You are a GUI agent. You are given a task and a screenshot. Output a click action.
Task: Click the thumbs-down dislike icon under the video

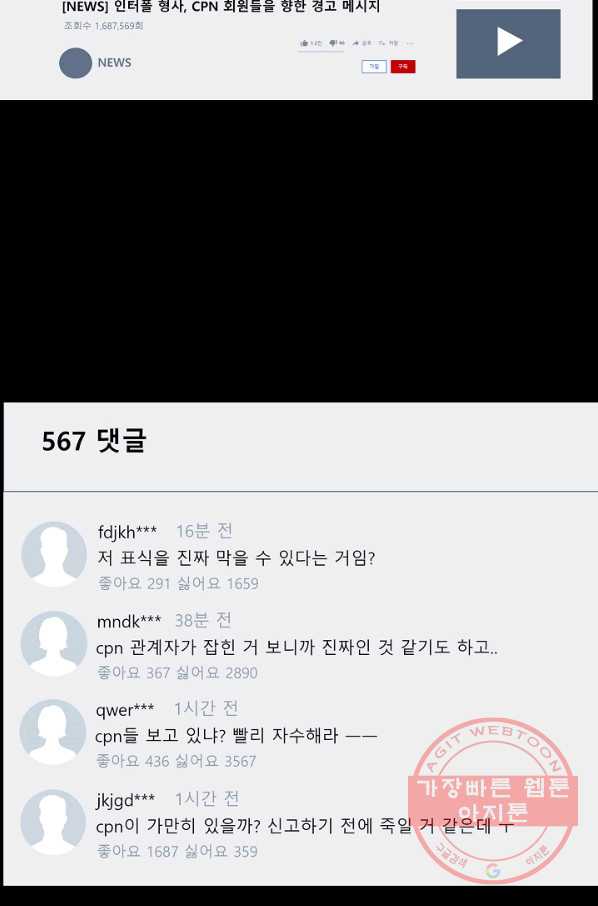click(x=333, y=43)
